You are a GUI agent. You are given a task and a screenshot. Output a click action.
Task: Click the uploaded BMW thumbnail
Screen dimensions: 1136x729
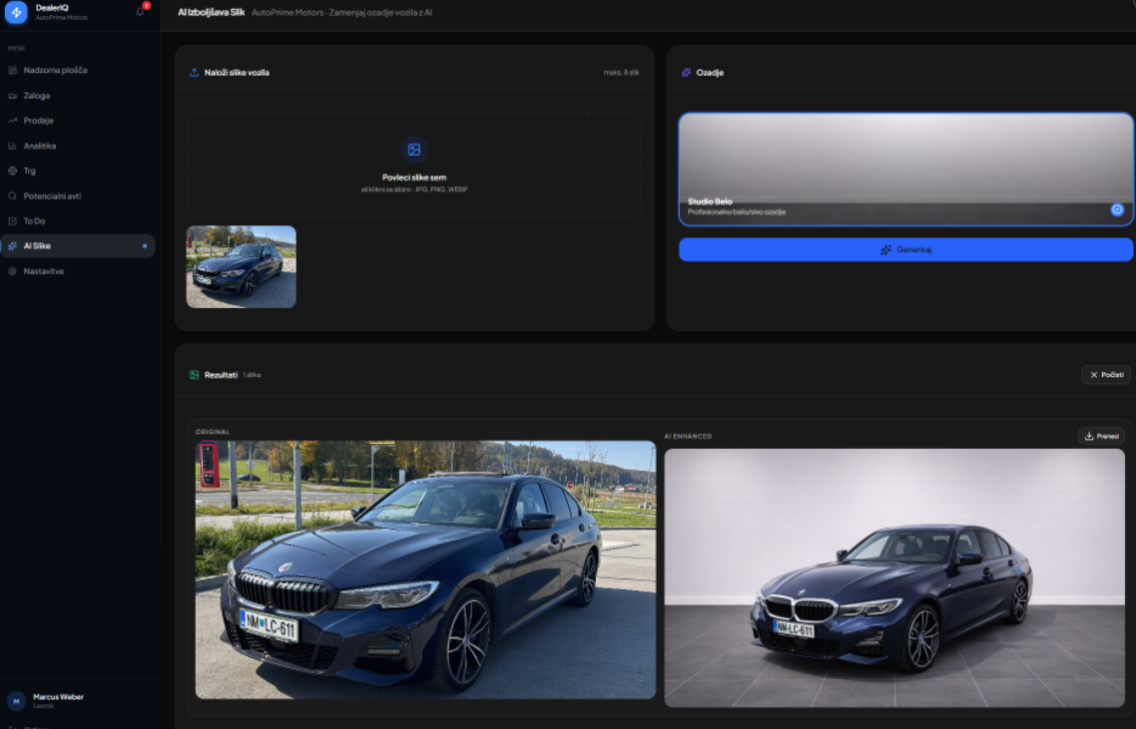241,267
